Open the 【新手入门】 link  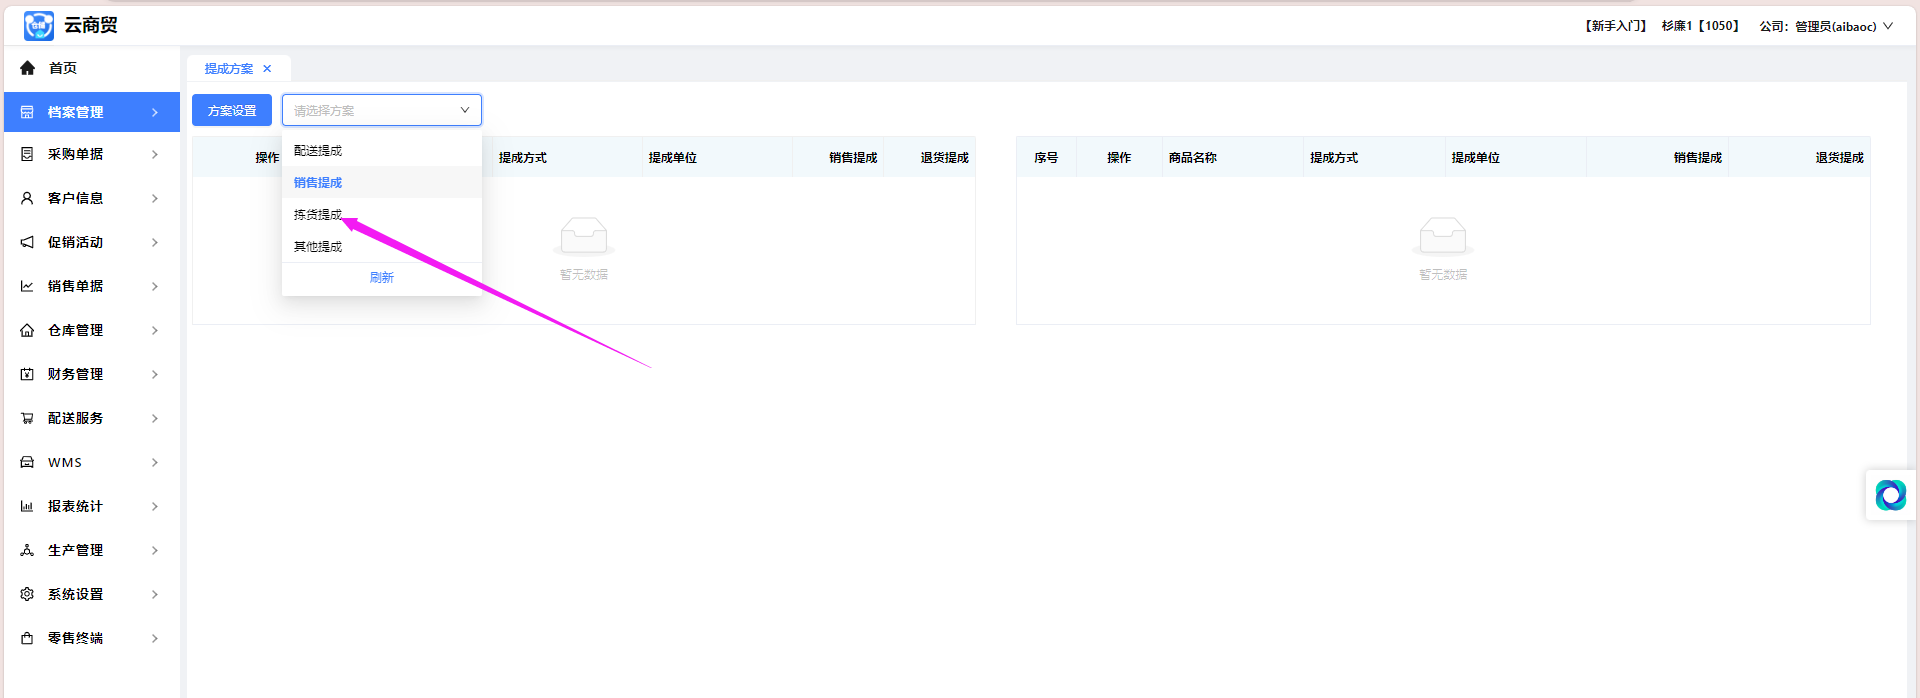(1615, 26)
